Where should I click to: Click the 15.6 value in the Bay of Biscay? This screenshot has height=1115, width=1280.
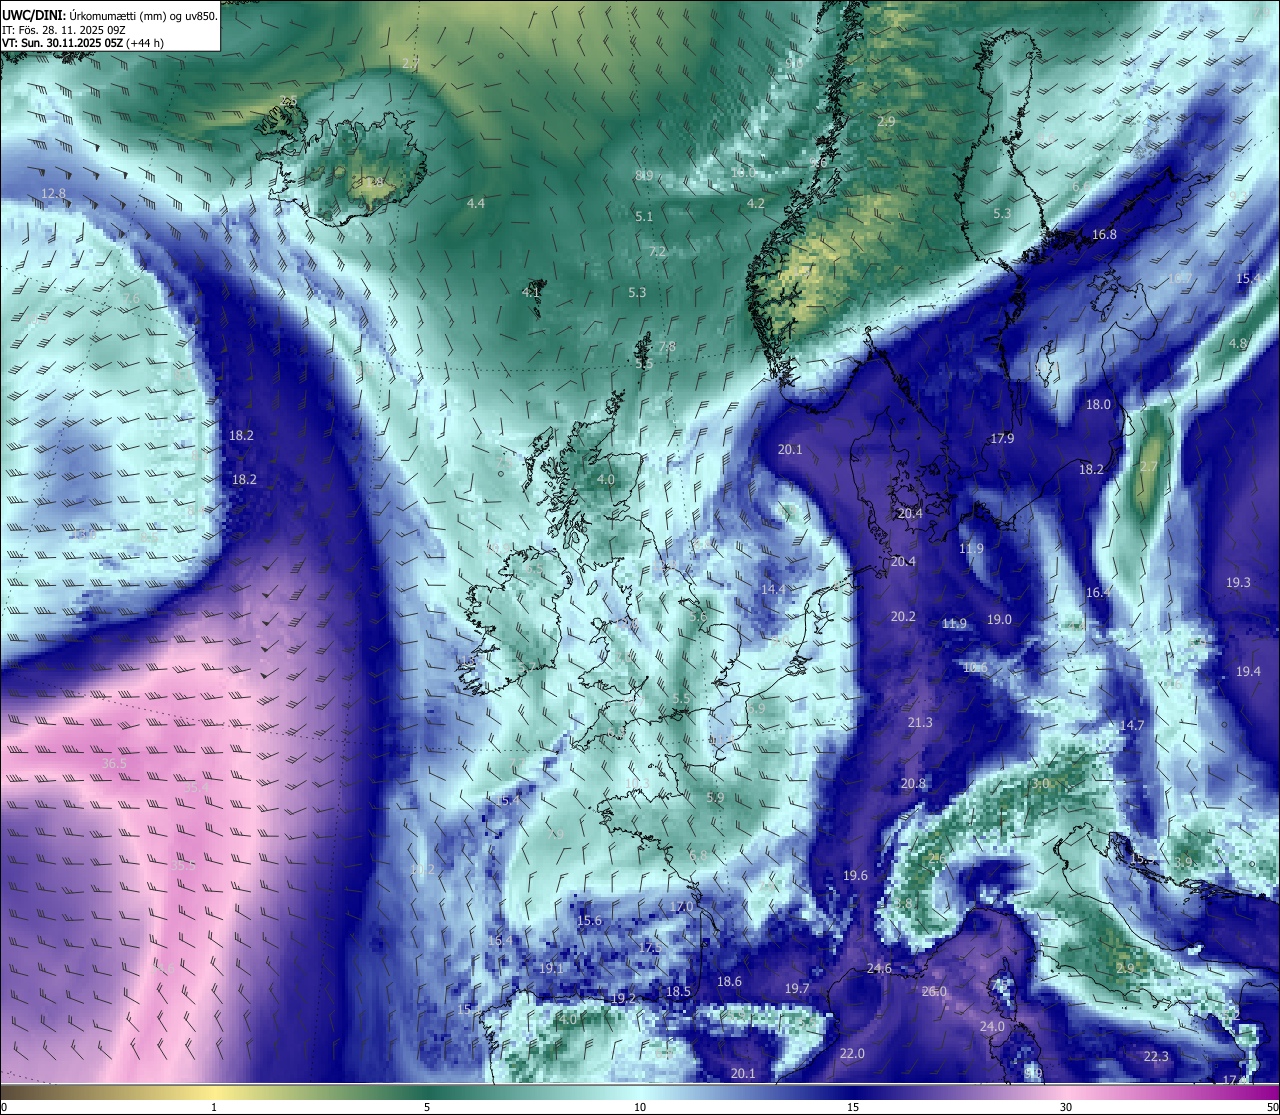click(590, 921)
